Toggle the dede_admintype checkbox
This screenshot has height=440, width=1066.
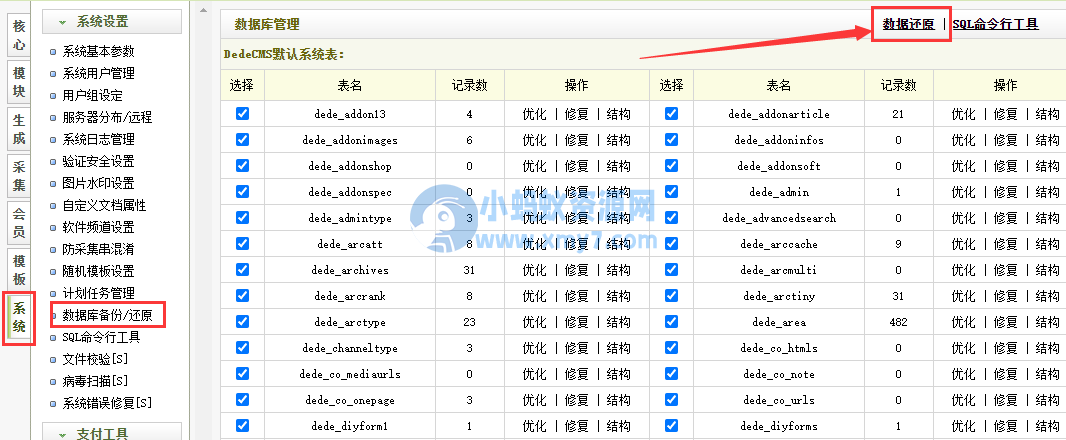tap(242, 218)
